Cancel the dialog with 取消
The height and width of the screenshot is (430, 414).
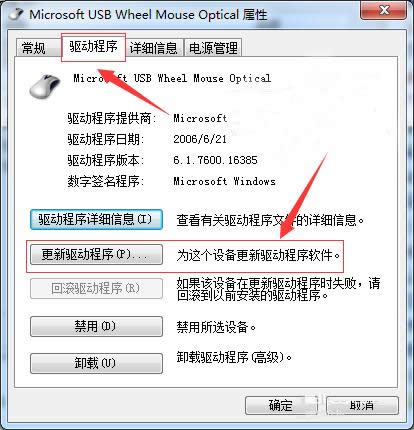point(362,406)
